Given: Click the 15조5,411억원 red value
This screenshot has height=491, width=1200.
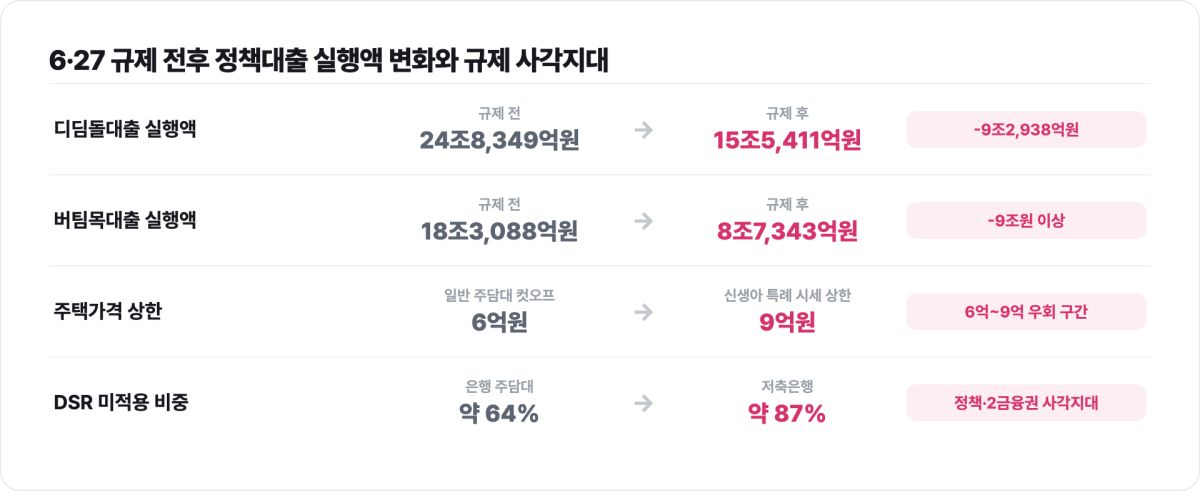Looking at the screenshot, I should (787, 141).
